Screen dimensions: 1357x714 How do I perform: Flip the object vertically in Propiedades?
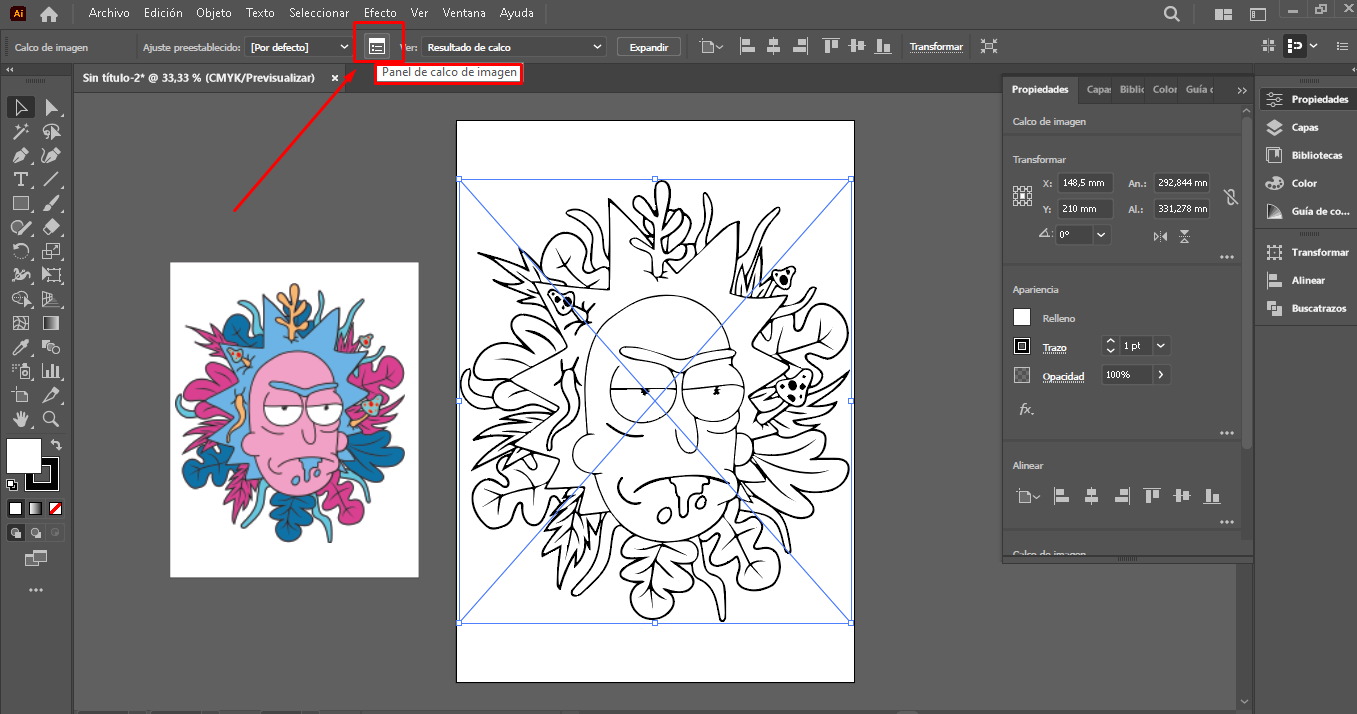click(x=1185, y=236)
